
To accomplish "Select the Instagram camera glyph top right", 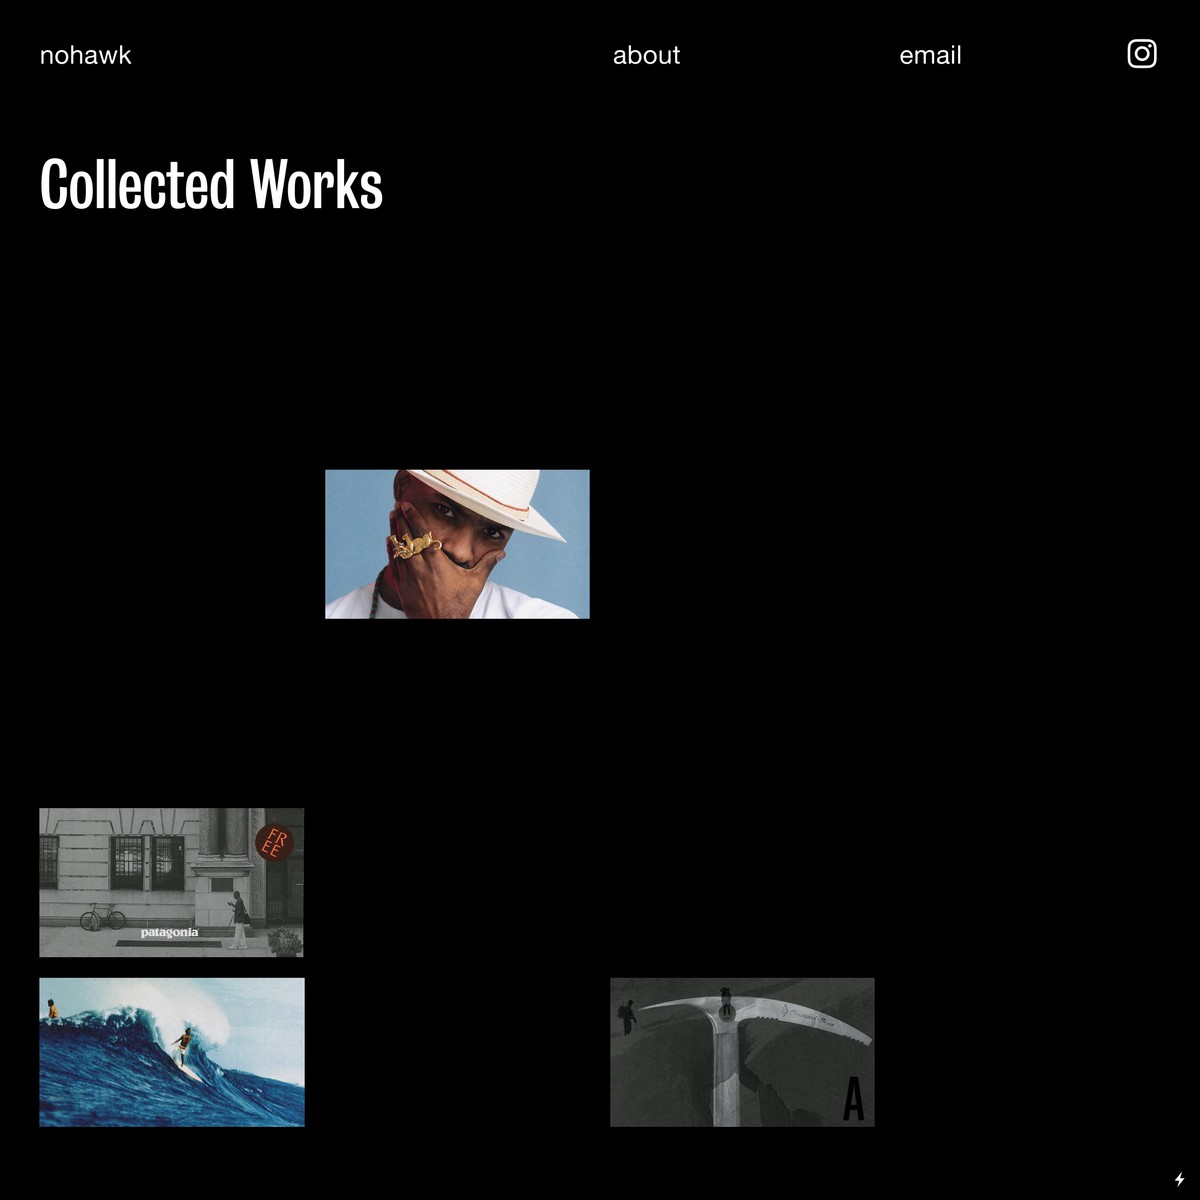I will (1141, 54).
